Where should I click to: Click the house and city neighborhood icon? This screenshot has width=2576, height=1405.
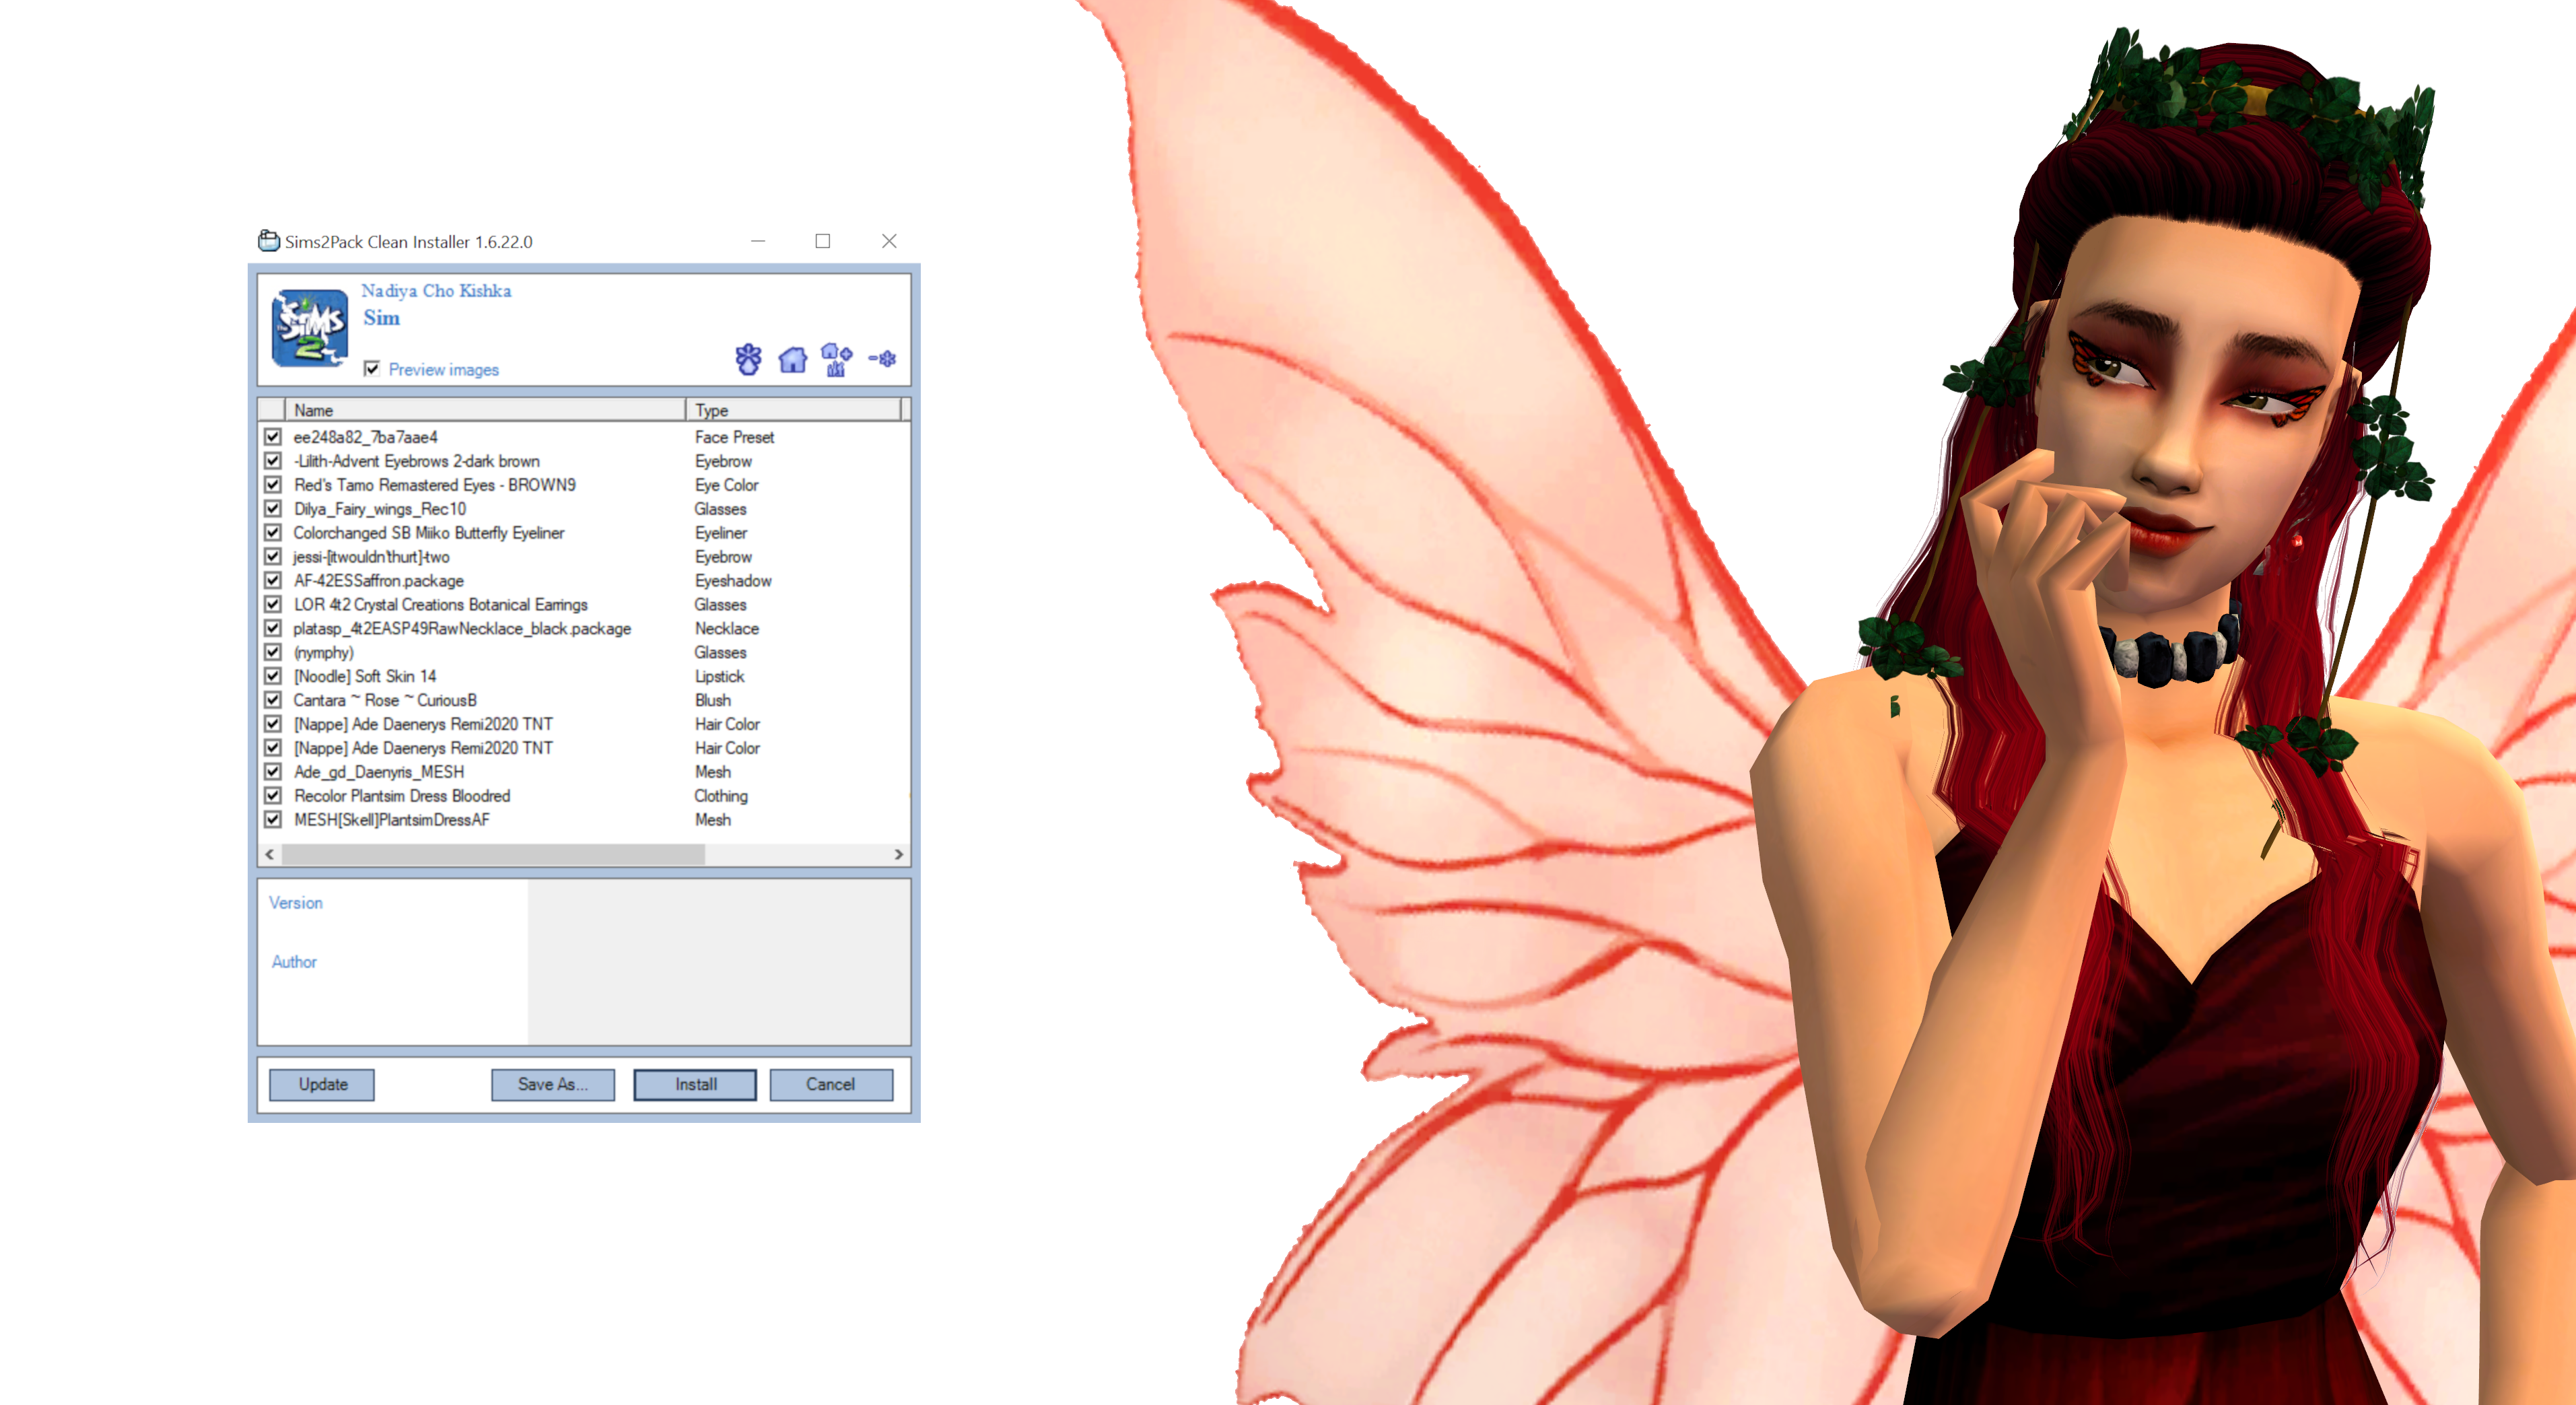point(836,359)
